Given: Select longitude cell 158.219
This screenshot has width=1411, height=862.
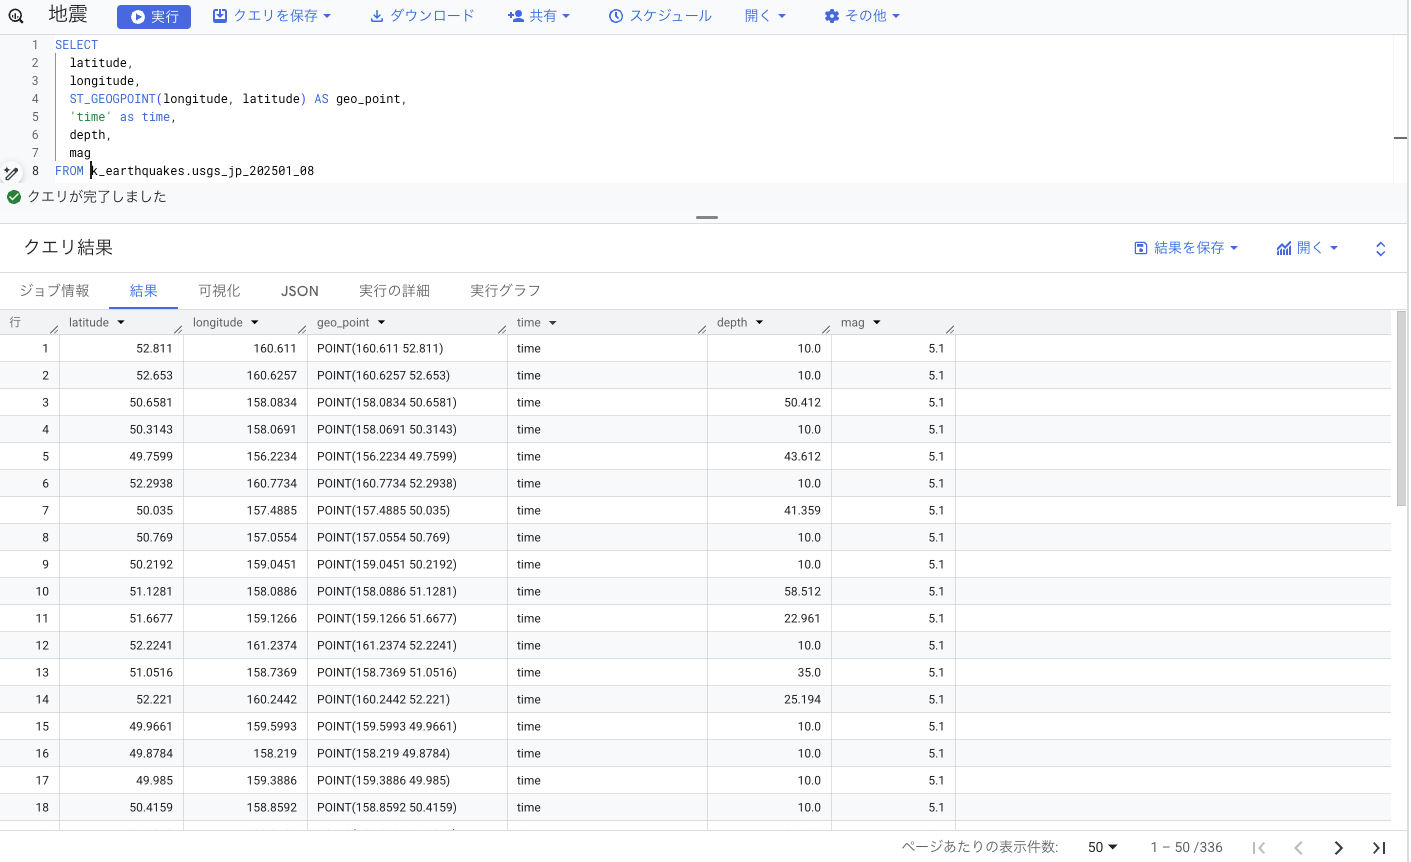Looking at the screenshot, I should (246, 754).
